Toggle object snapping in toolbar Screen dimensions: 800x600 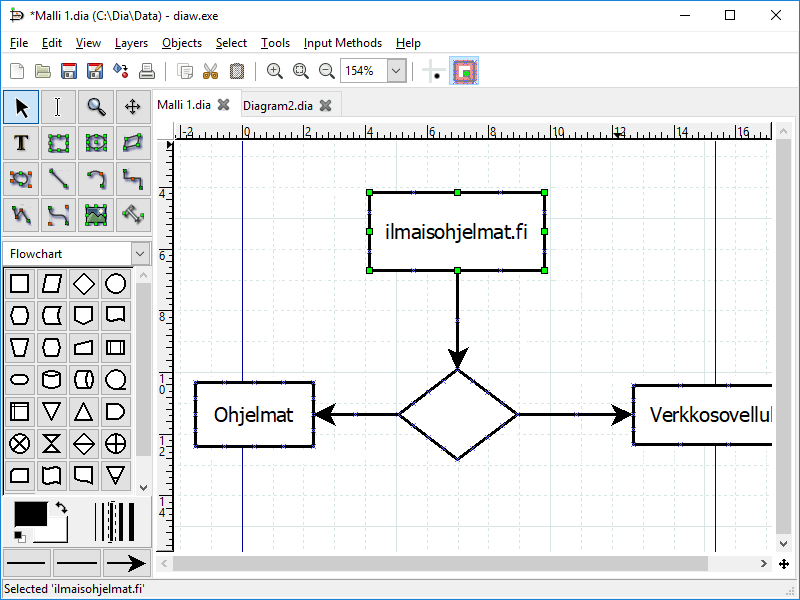pos(464,71)
